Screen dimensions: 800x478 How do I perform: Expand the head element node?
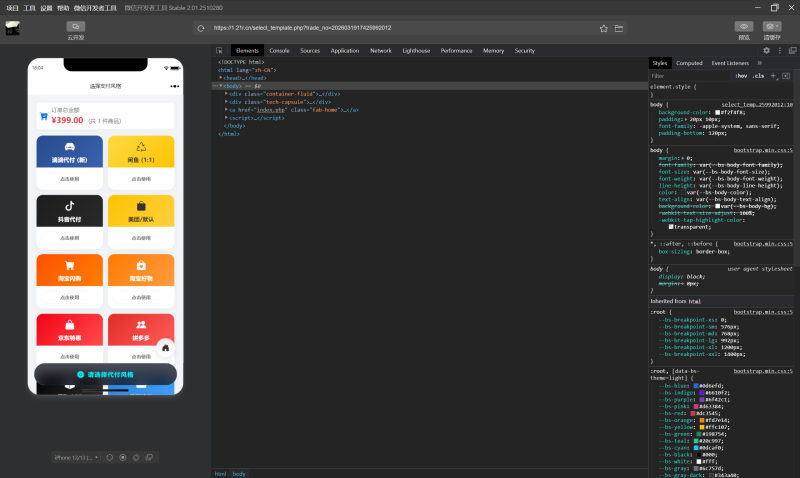(x=221, y=78)
